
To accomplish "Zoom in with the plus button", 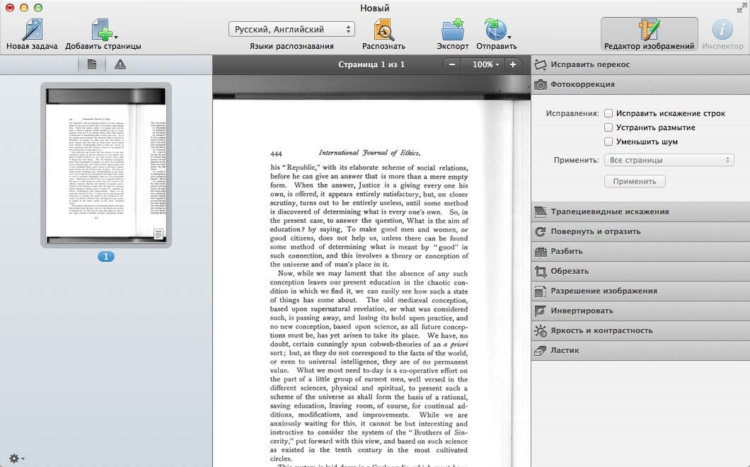I will click(513, 64).
